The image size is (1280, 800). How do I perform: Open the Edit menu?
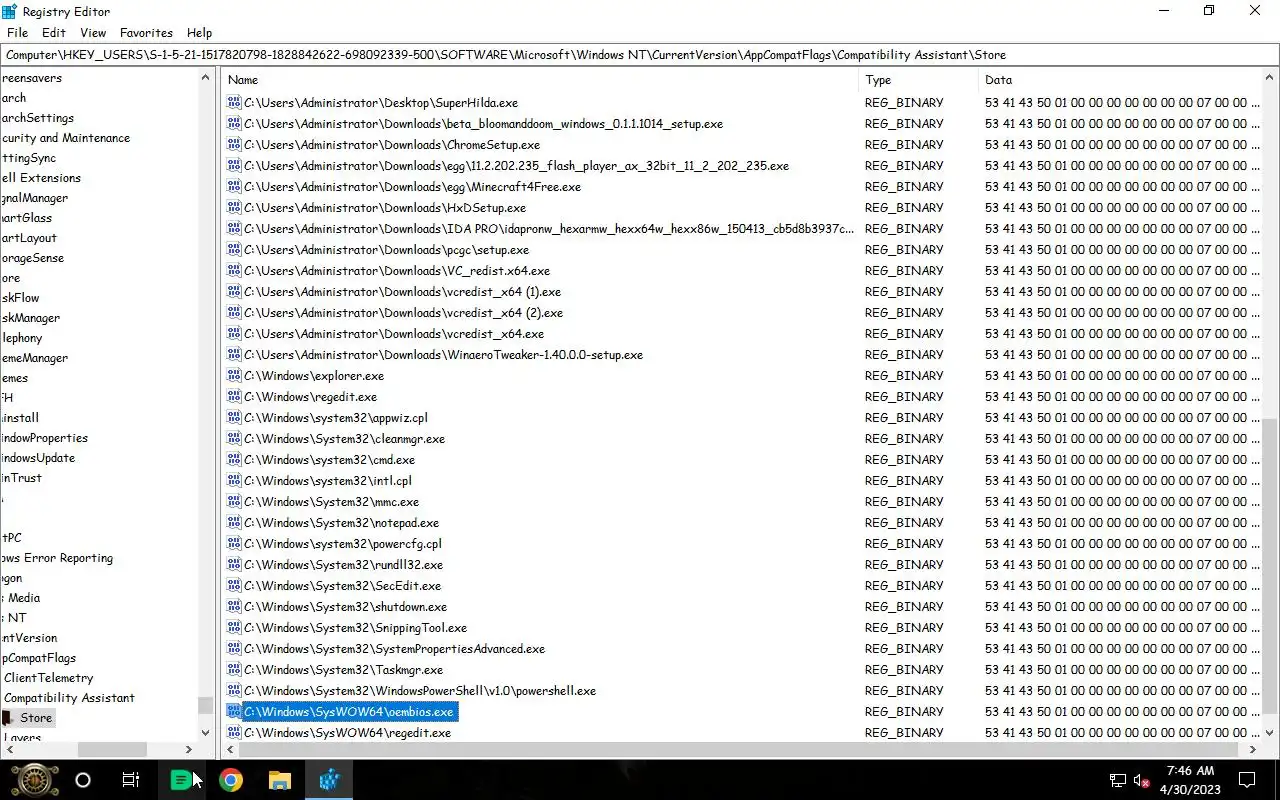pyautogui.click(x=54, y=33)
